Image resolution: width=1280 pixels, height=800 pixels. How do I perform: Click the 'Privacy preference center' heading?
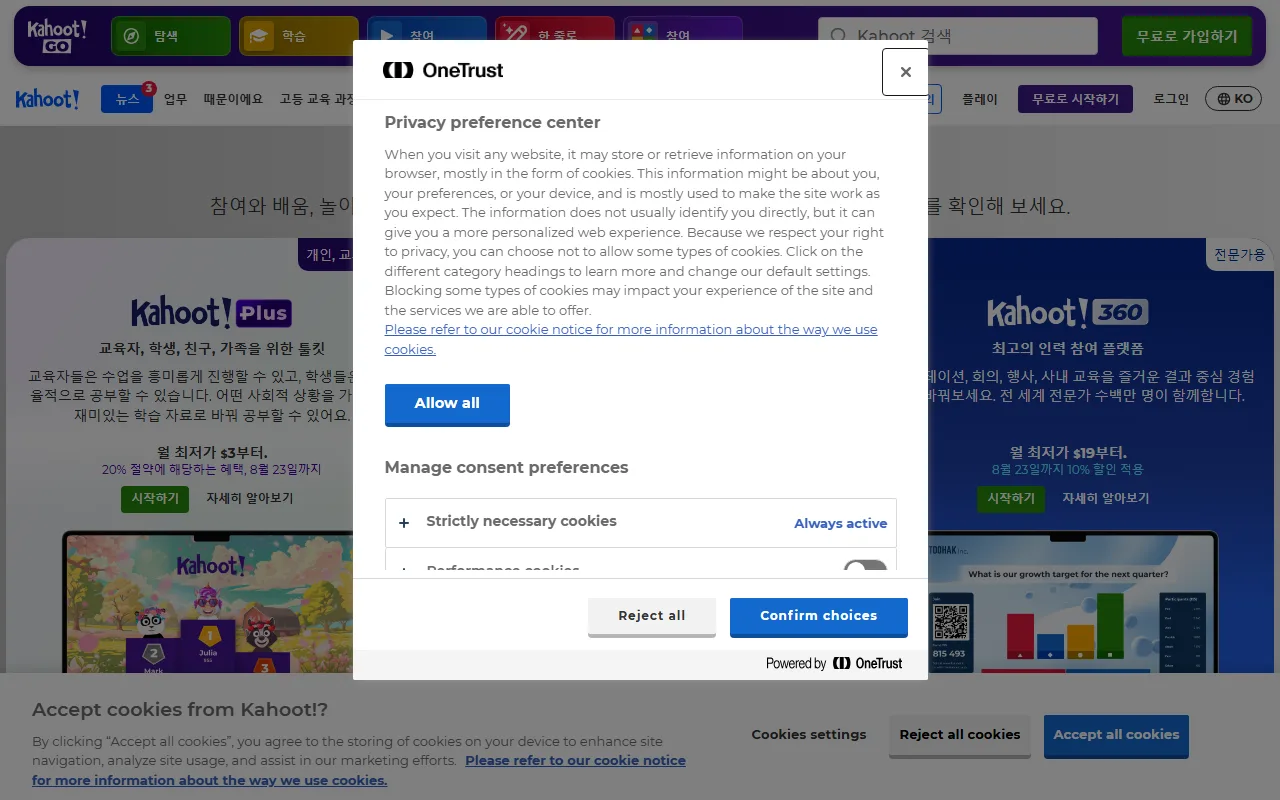click(x=493, y=122)
